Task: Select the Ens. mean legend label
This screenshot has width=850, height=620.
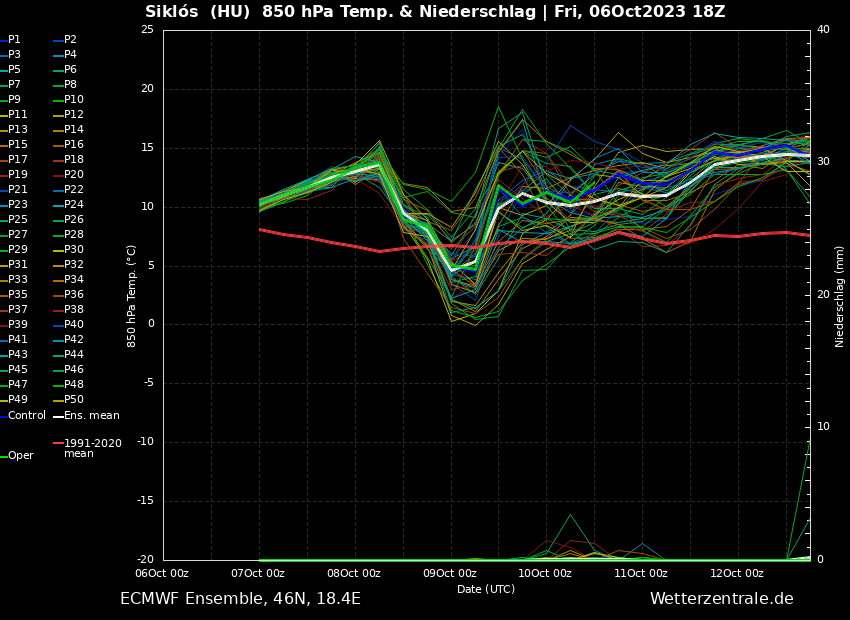Action: click(x=91, y=415)
